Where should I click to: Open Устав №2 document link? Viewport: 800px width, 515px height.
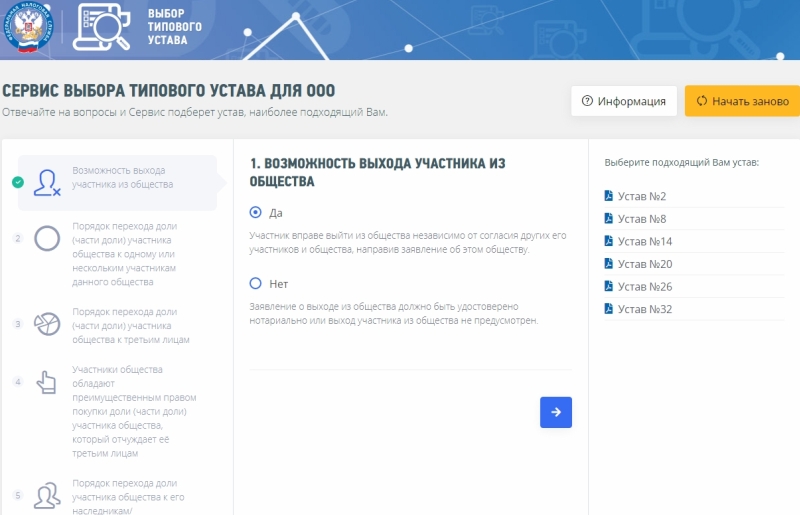click(642, 196)
